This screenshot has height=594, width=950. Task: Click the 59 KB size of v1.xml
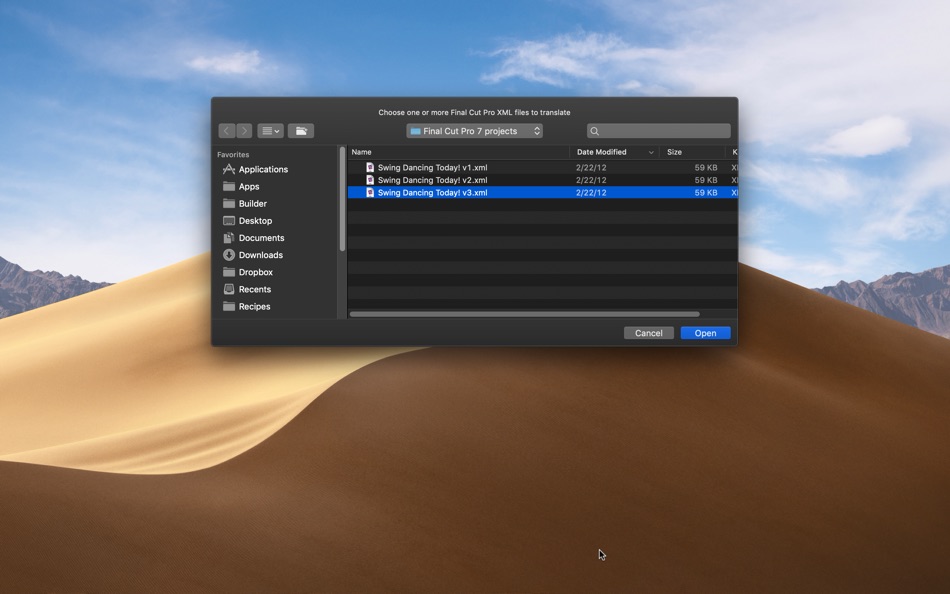tap(706, 167)
